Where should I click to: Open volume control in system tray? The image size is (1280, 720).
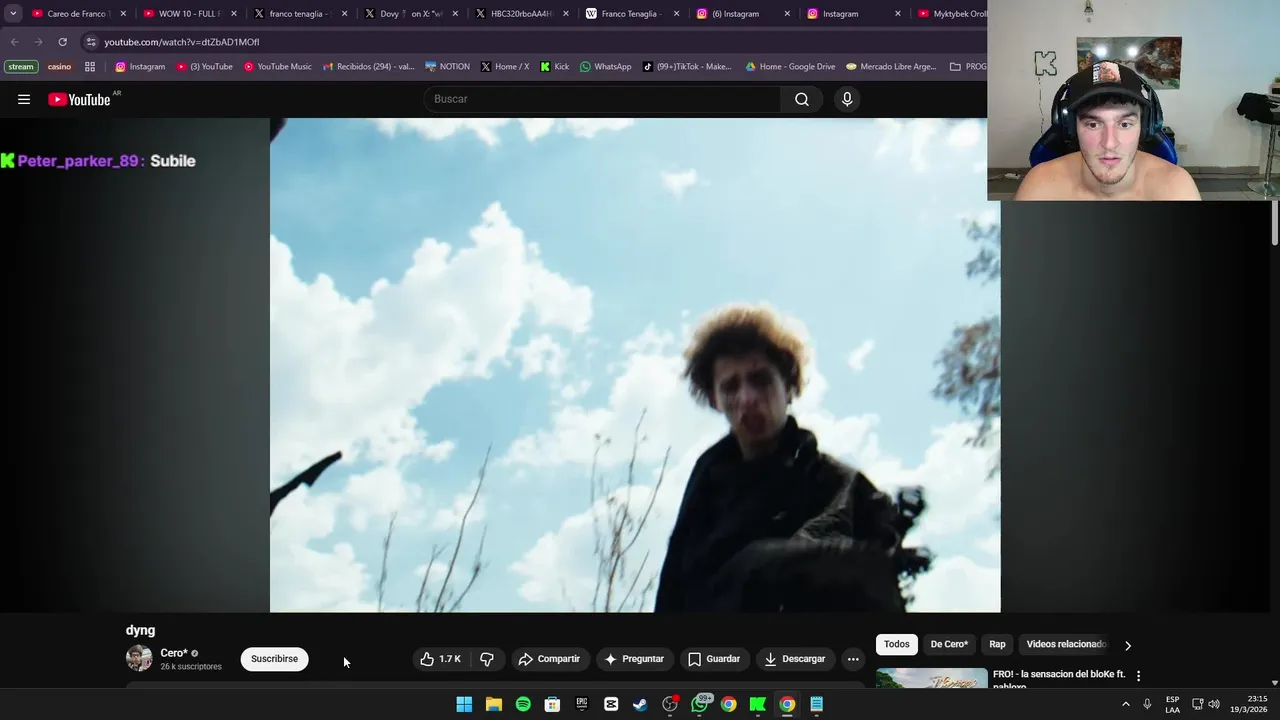[x=1214, y=704]
